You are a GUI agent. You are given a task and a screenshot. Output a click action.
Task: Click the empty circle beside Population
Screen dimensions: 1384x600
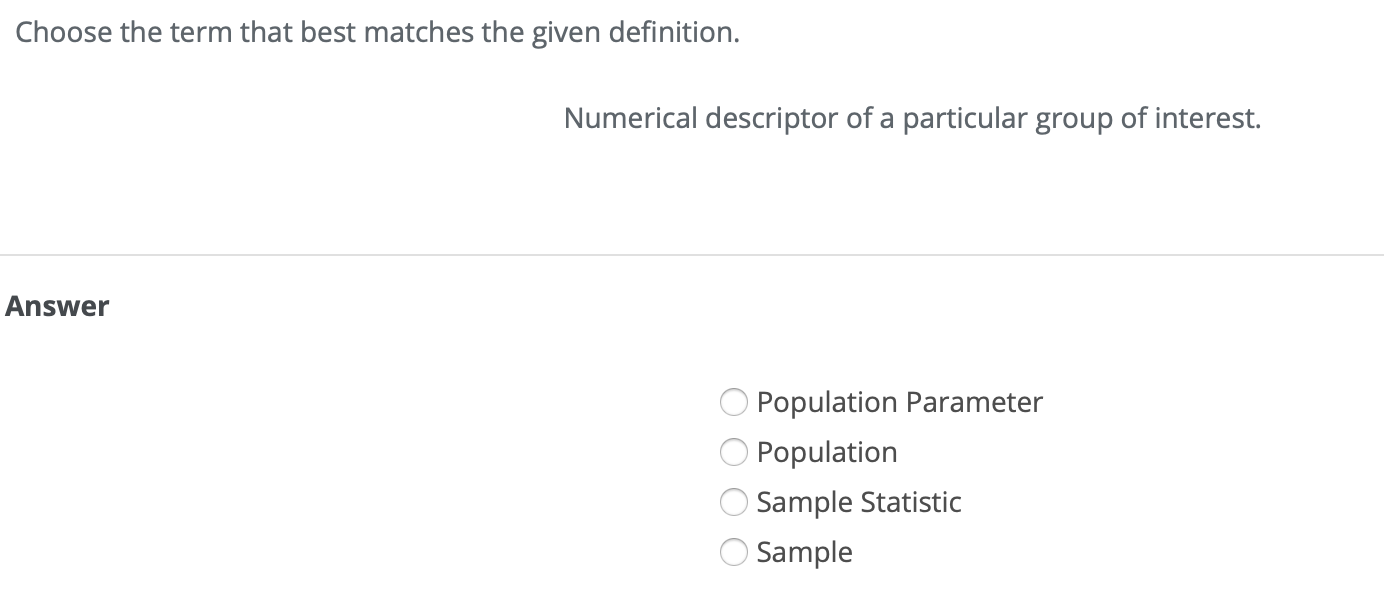pyautogui.click(x=734, y=452)
